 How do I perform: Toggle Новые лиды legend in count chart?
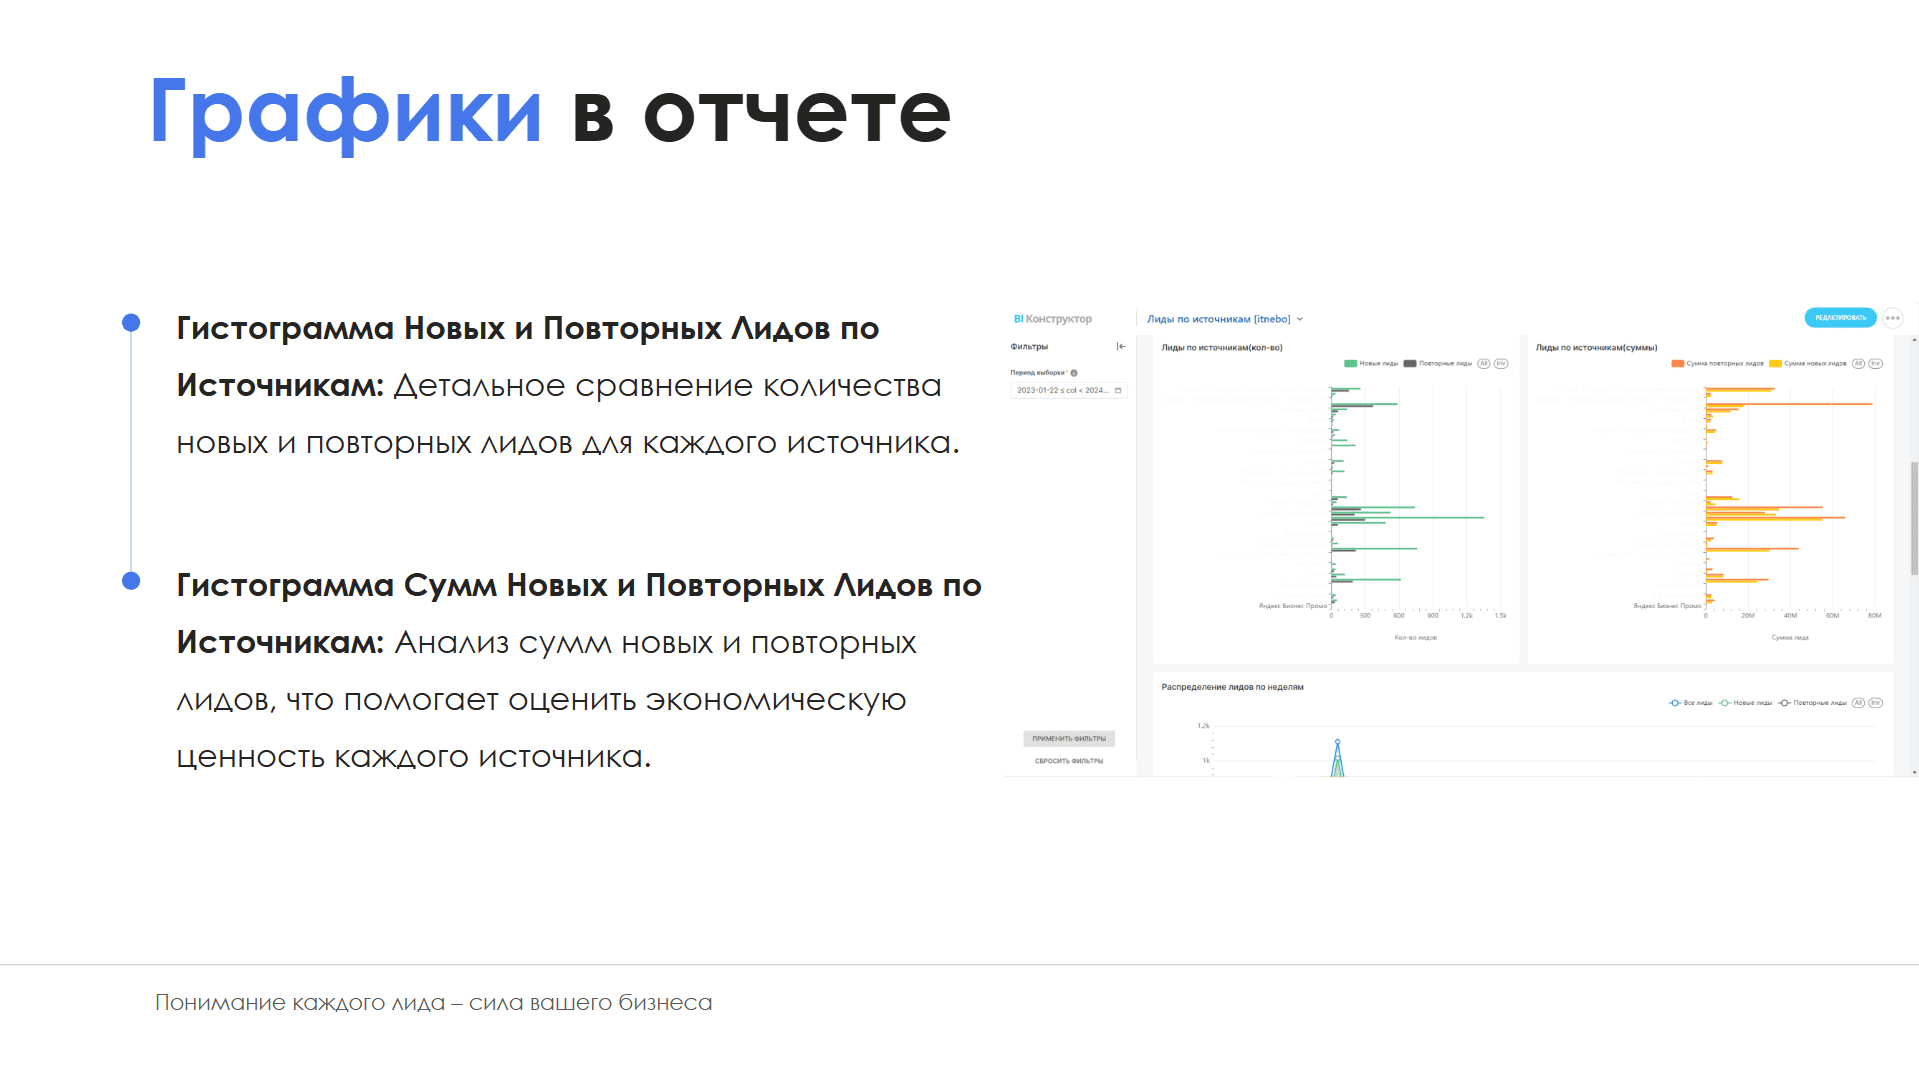click(x=1371, y=364)
